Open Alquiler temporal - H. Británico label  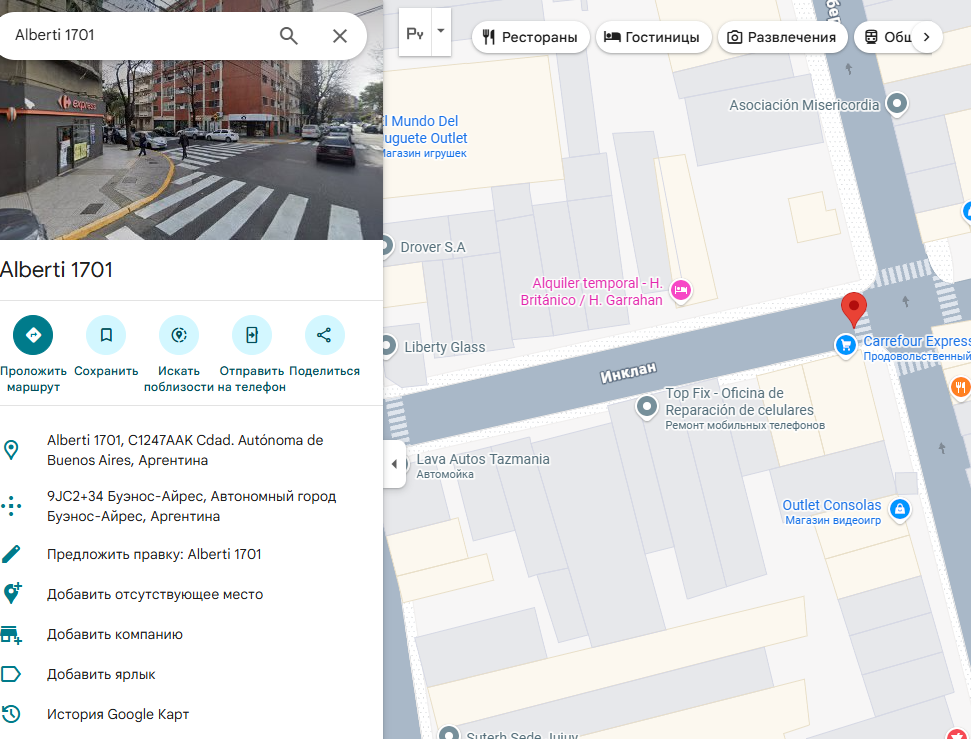pyautogui.click(x=591, y=292)
